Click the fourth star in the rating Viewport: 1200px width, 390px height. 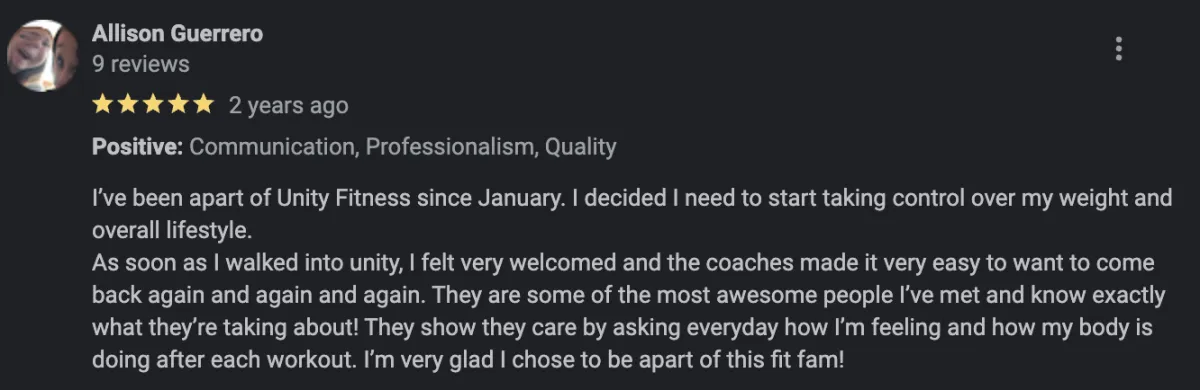pyautogui.click(x=178, y=104)
